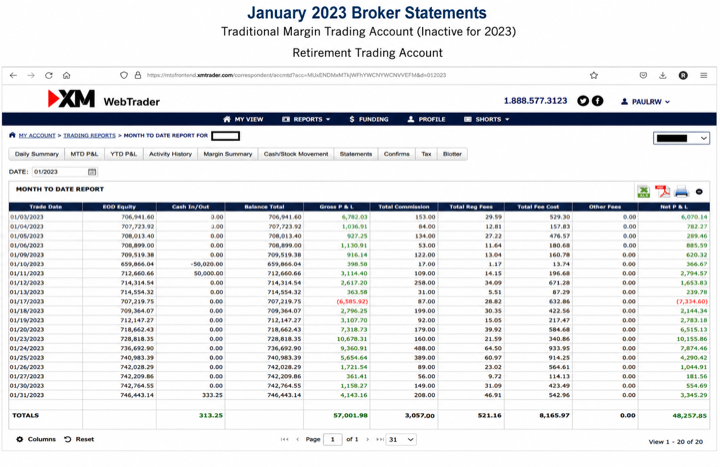
Task: Open the browser downloads icon
Action: [x=663, y=75]
